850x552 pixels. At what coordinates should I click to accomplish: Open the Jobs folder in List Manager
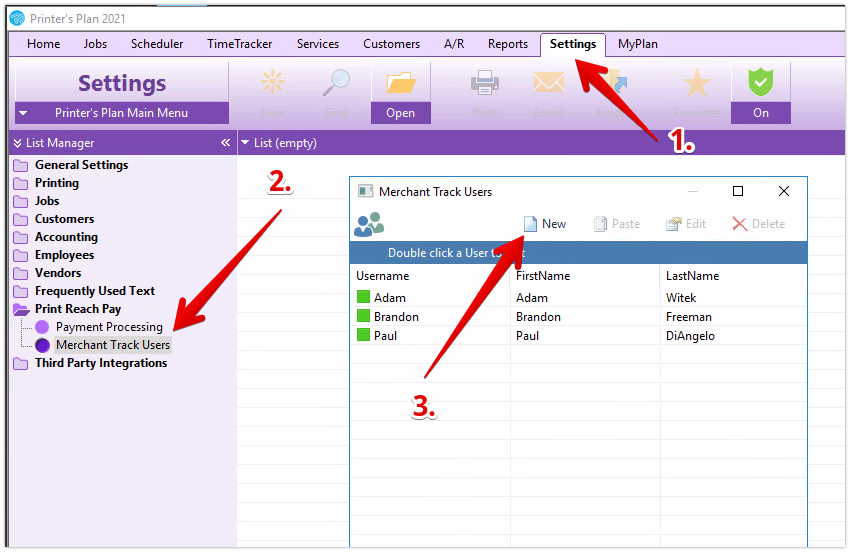(47, 201)
